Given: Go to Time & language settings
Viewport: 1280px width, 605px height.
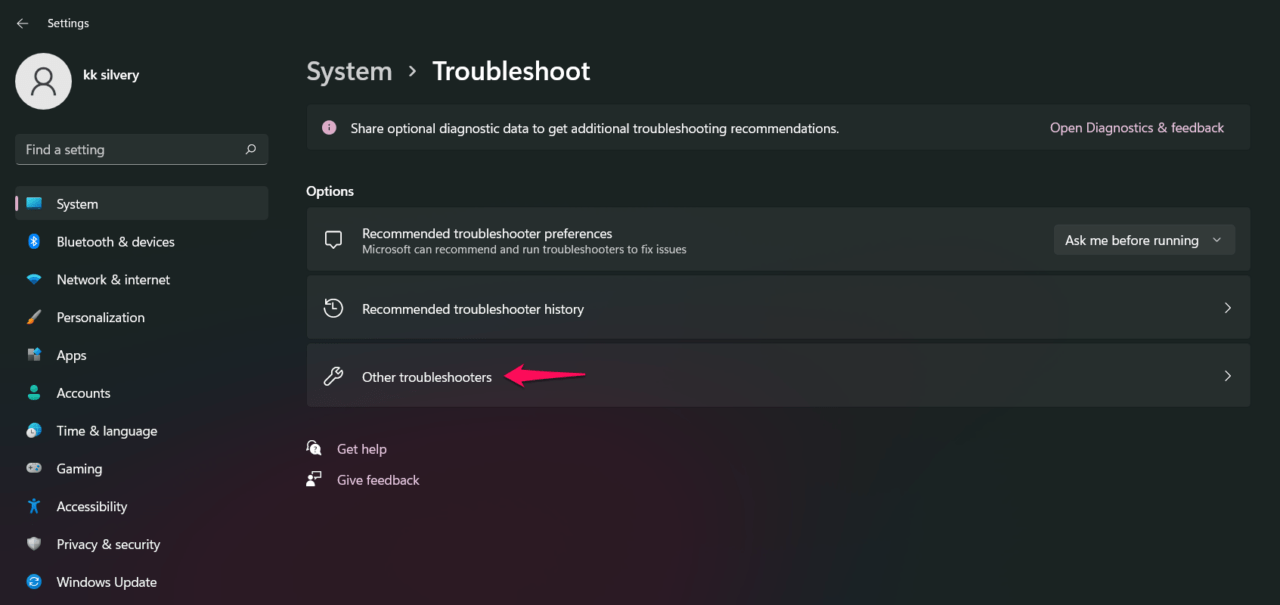Looking at the screenshot, I should [x=106, y=431].
